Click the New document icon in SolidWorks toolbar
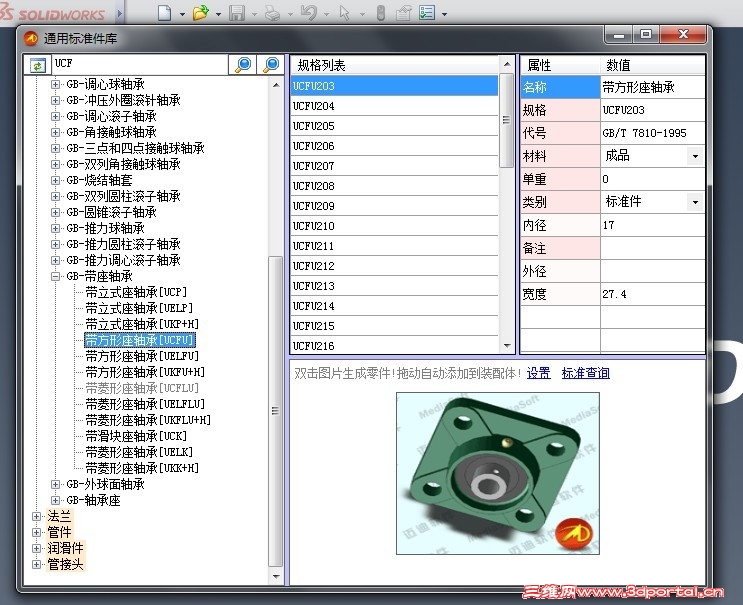This screenshot has height=605, width=743. (x=164, y=13)
